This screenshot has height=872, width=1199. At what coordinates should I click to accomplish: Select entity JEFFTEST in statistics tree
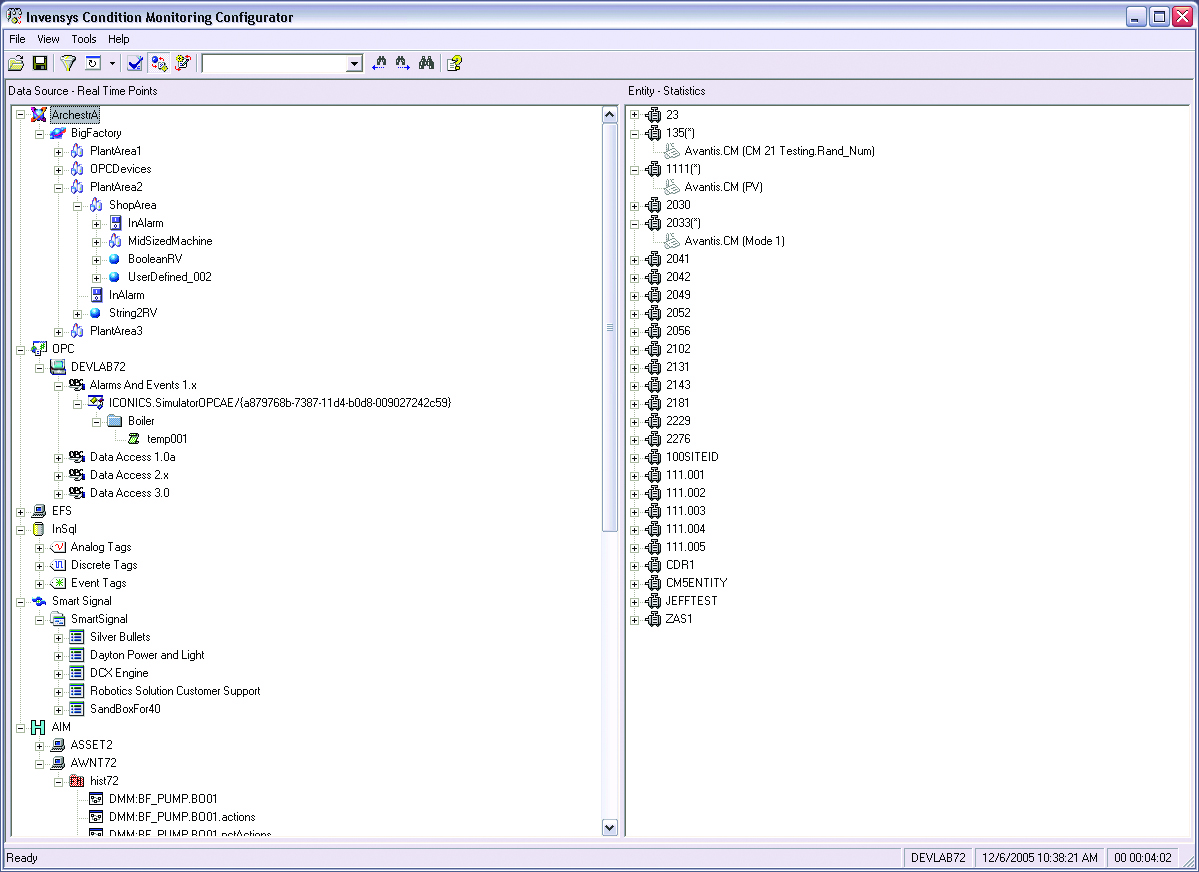click(691, 601)
